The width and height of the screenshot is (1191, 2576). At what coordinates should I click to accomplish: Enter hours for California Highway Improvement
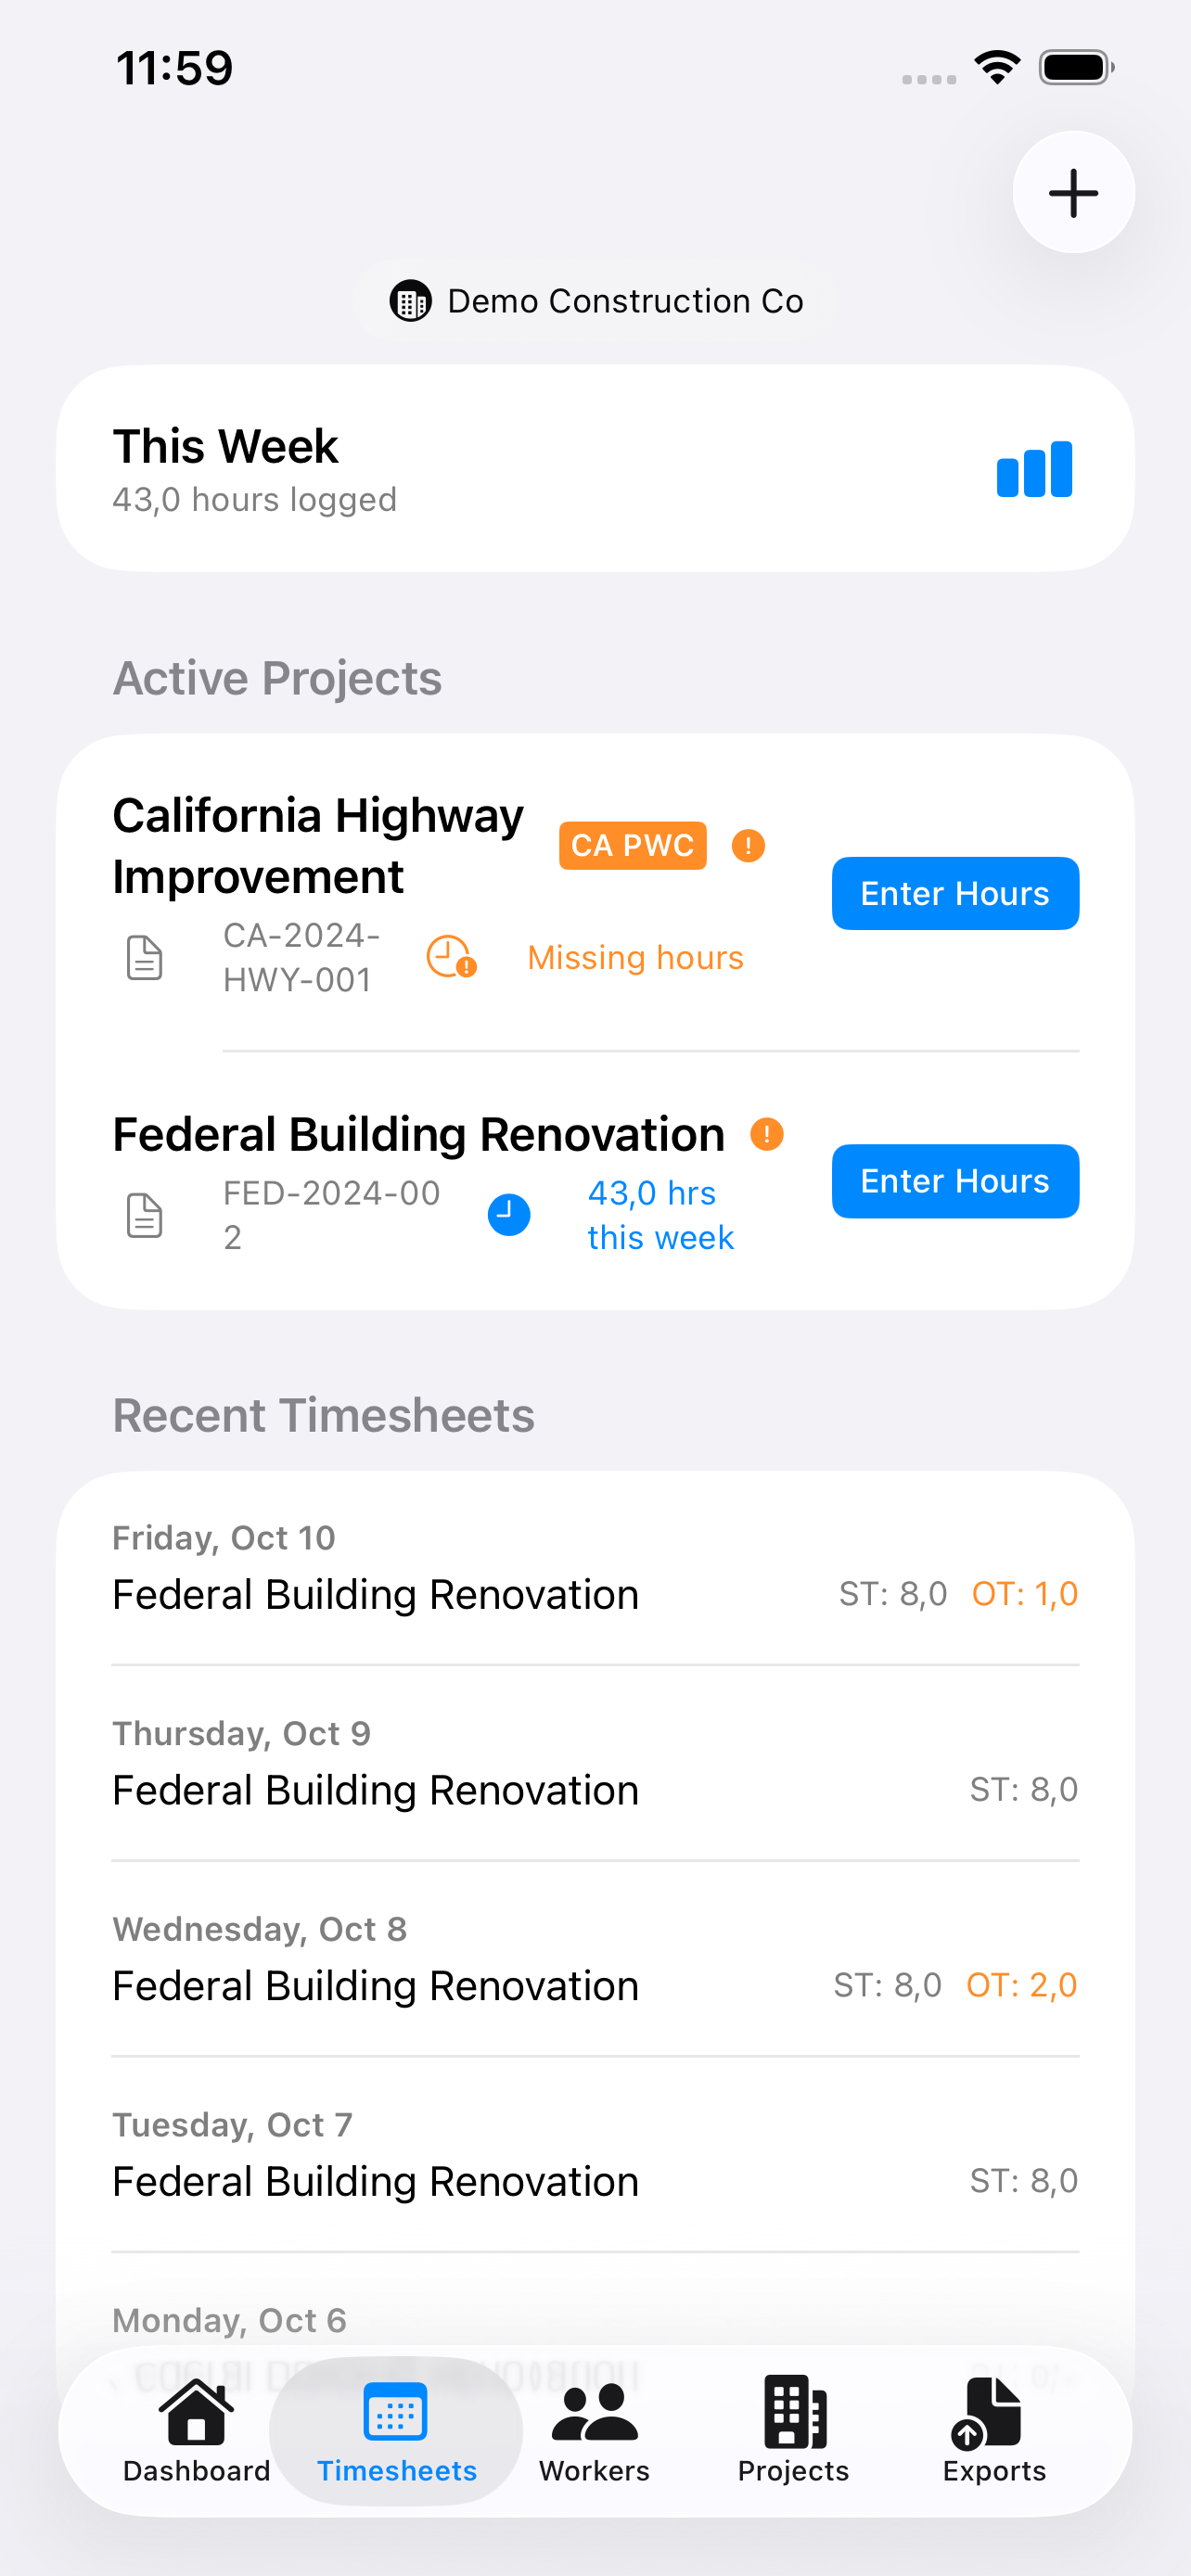tap(955, 893)
